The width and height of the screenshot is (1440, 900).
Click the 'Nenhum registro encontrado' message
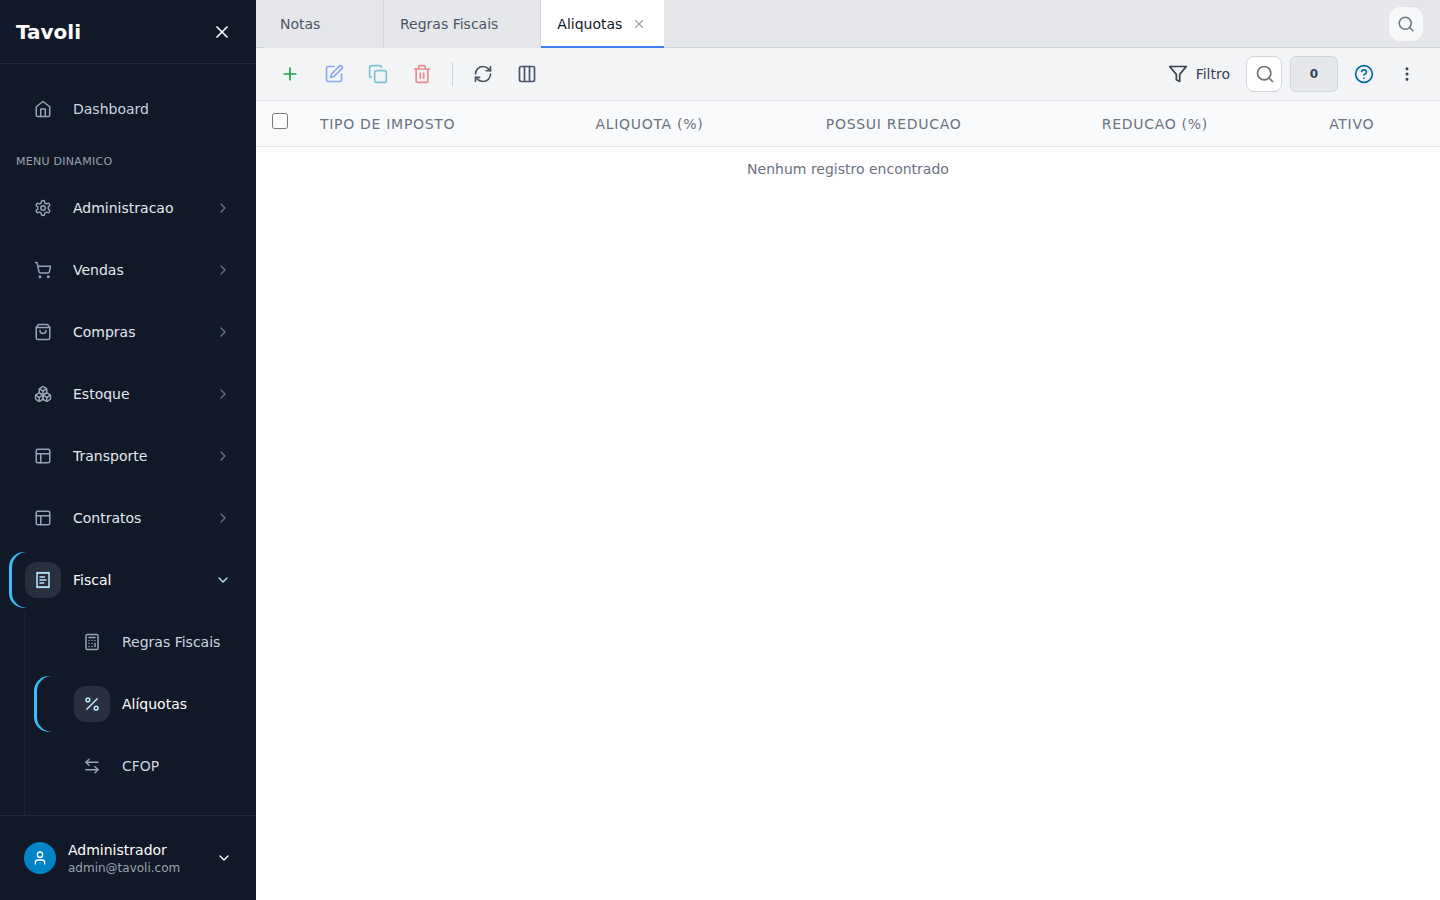tap(848, 169)
